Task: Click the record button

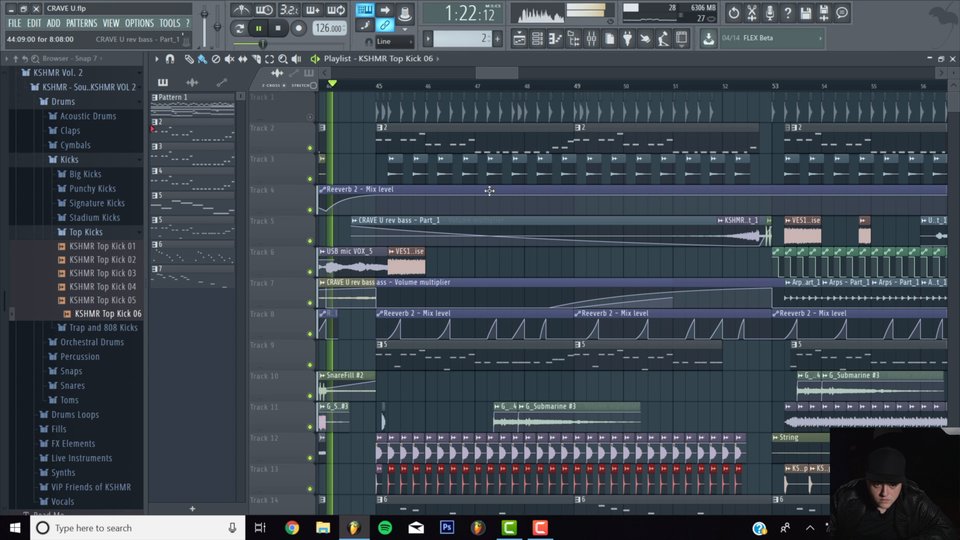Action: [x=298, y=28]
